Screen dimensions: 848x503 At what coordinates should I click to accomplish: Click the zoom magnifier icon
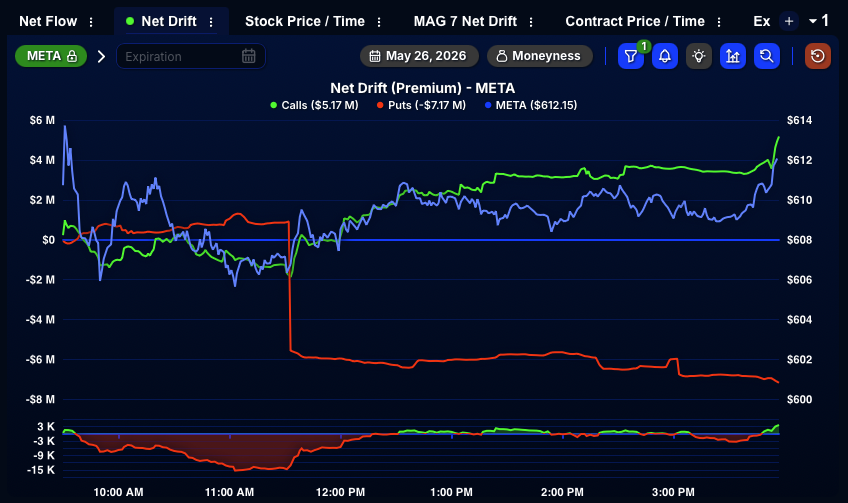click(767, 56)
